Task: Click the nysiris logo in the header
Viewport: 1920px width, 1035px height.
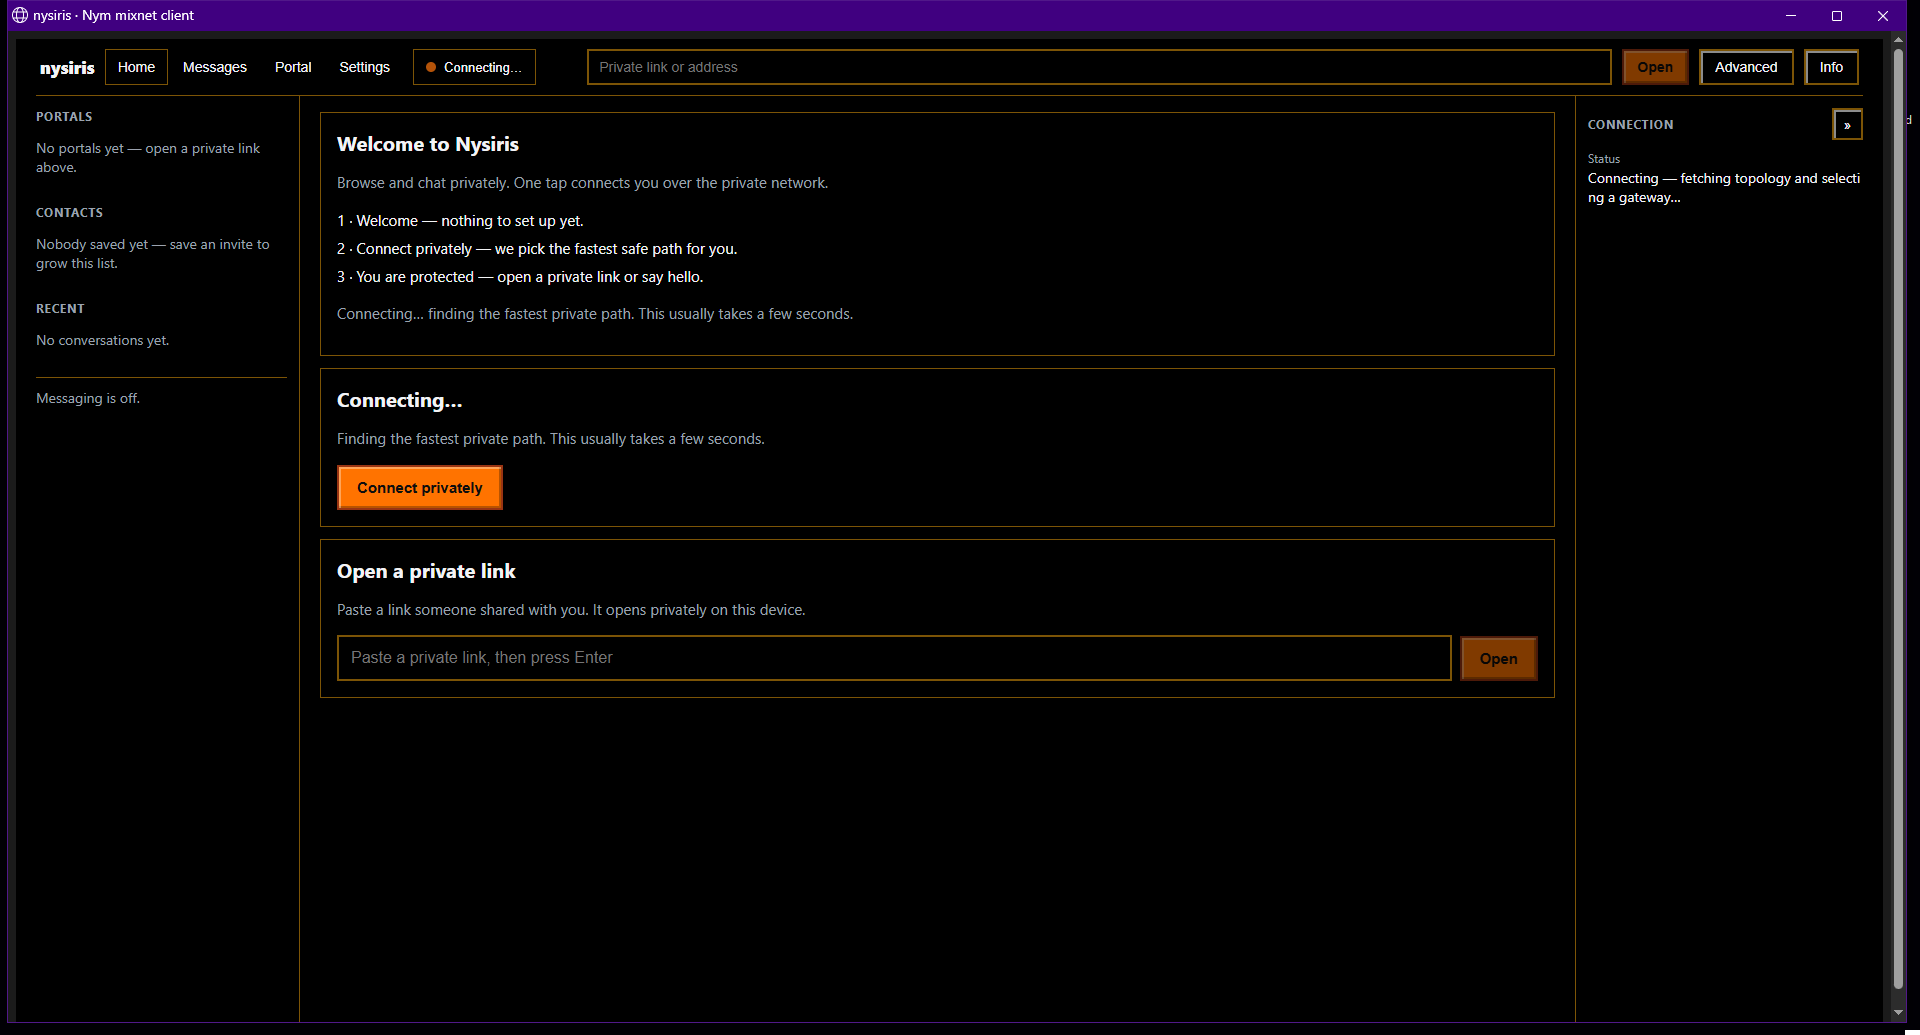Action: click(x=67, y=68)
